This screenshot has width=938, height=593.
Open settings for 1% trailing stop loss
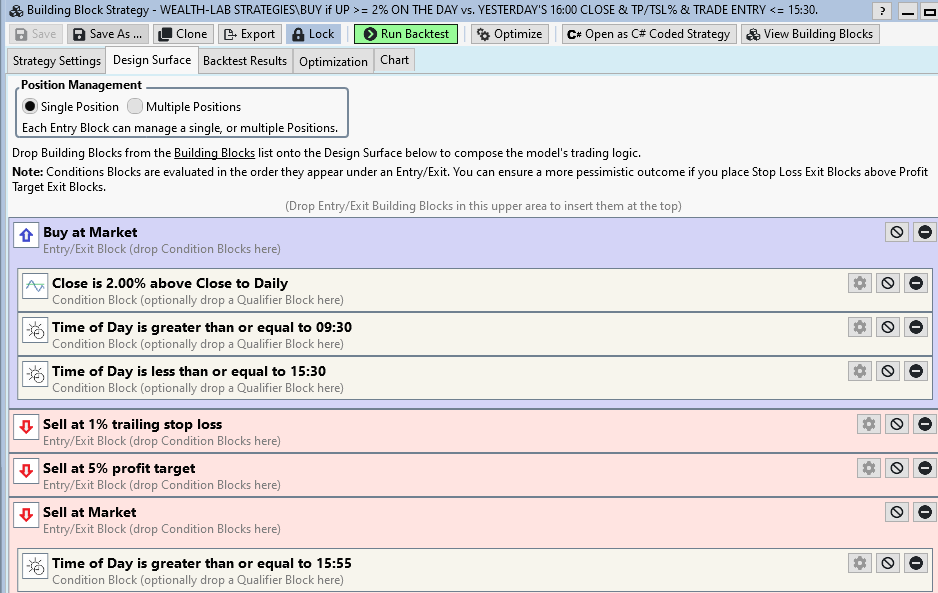(x=869, y=424)
